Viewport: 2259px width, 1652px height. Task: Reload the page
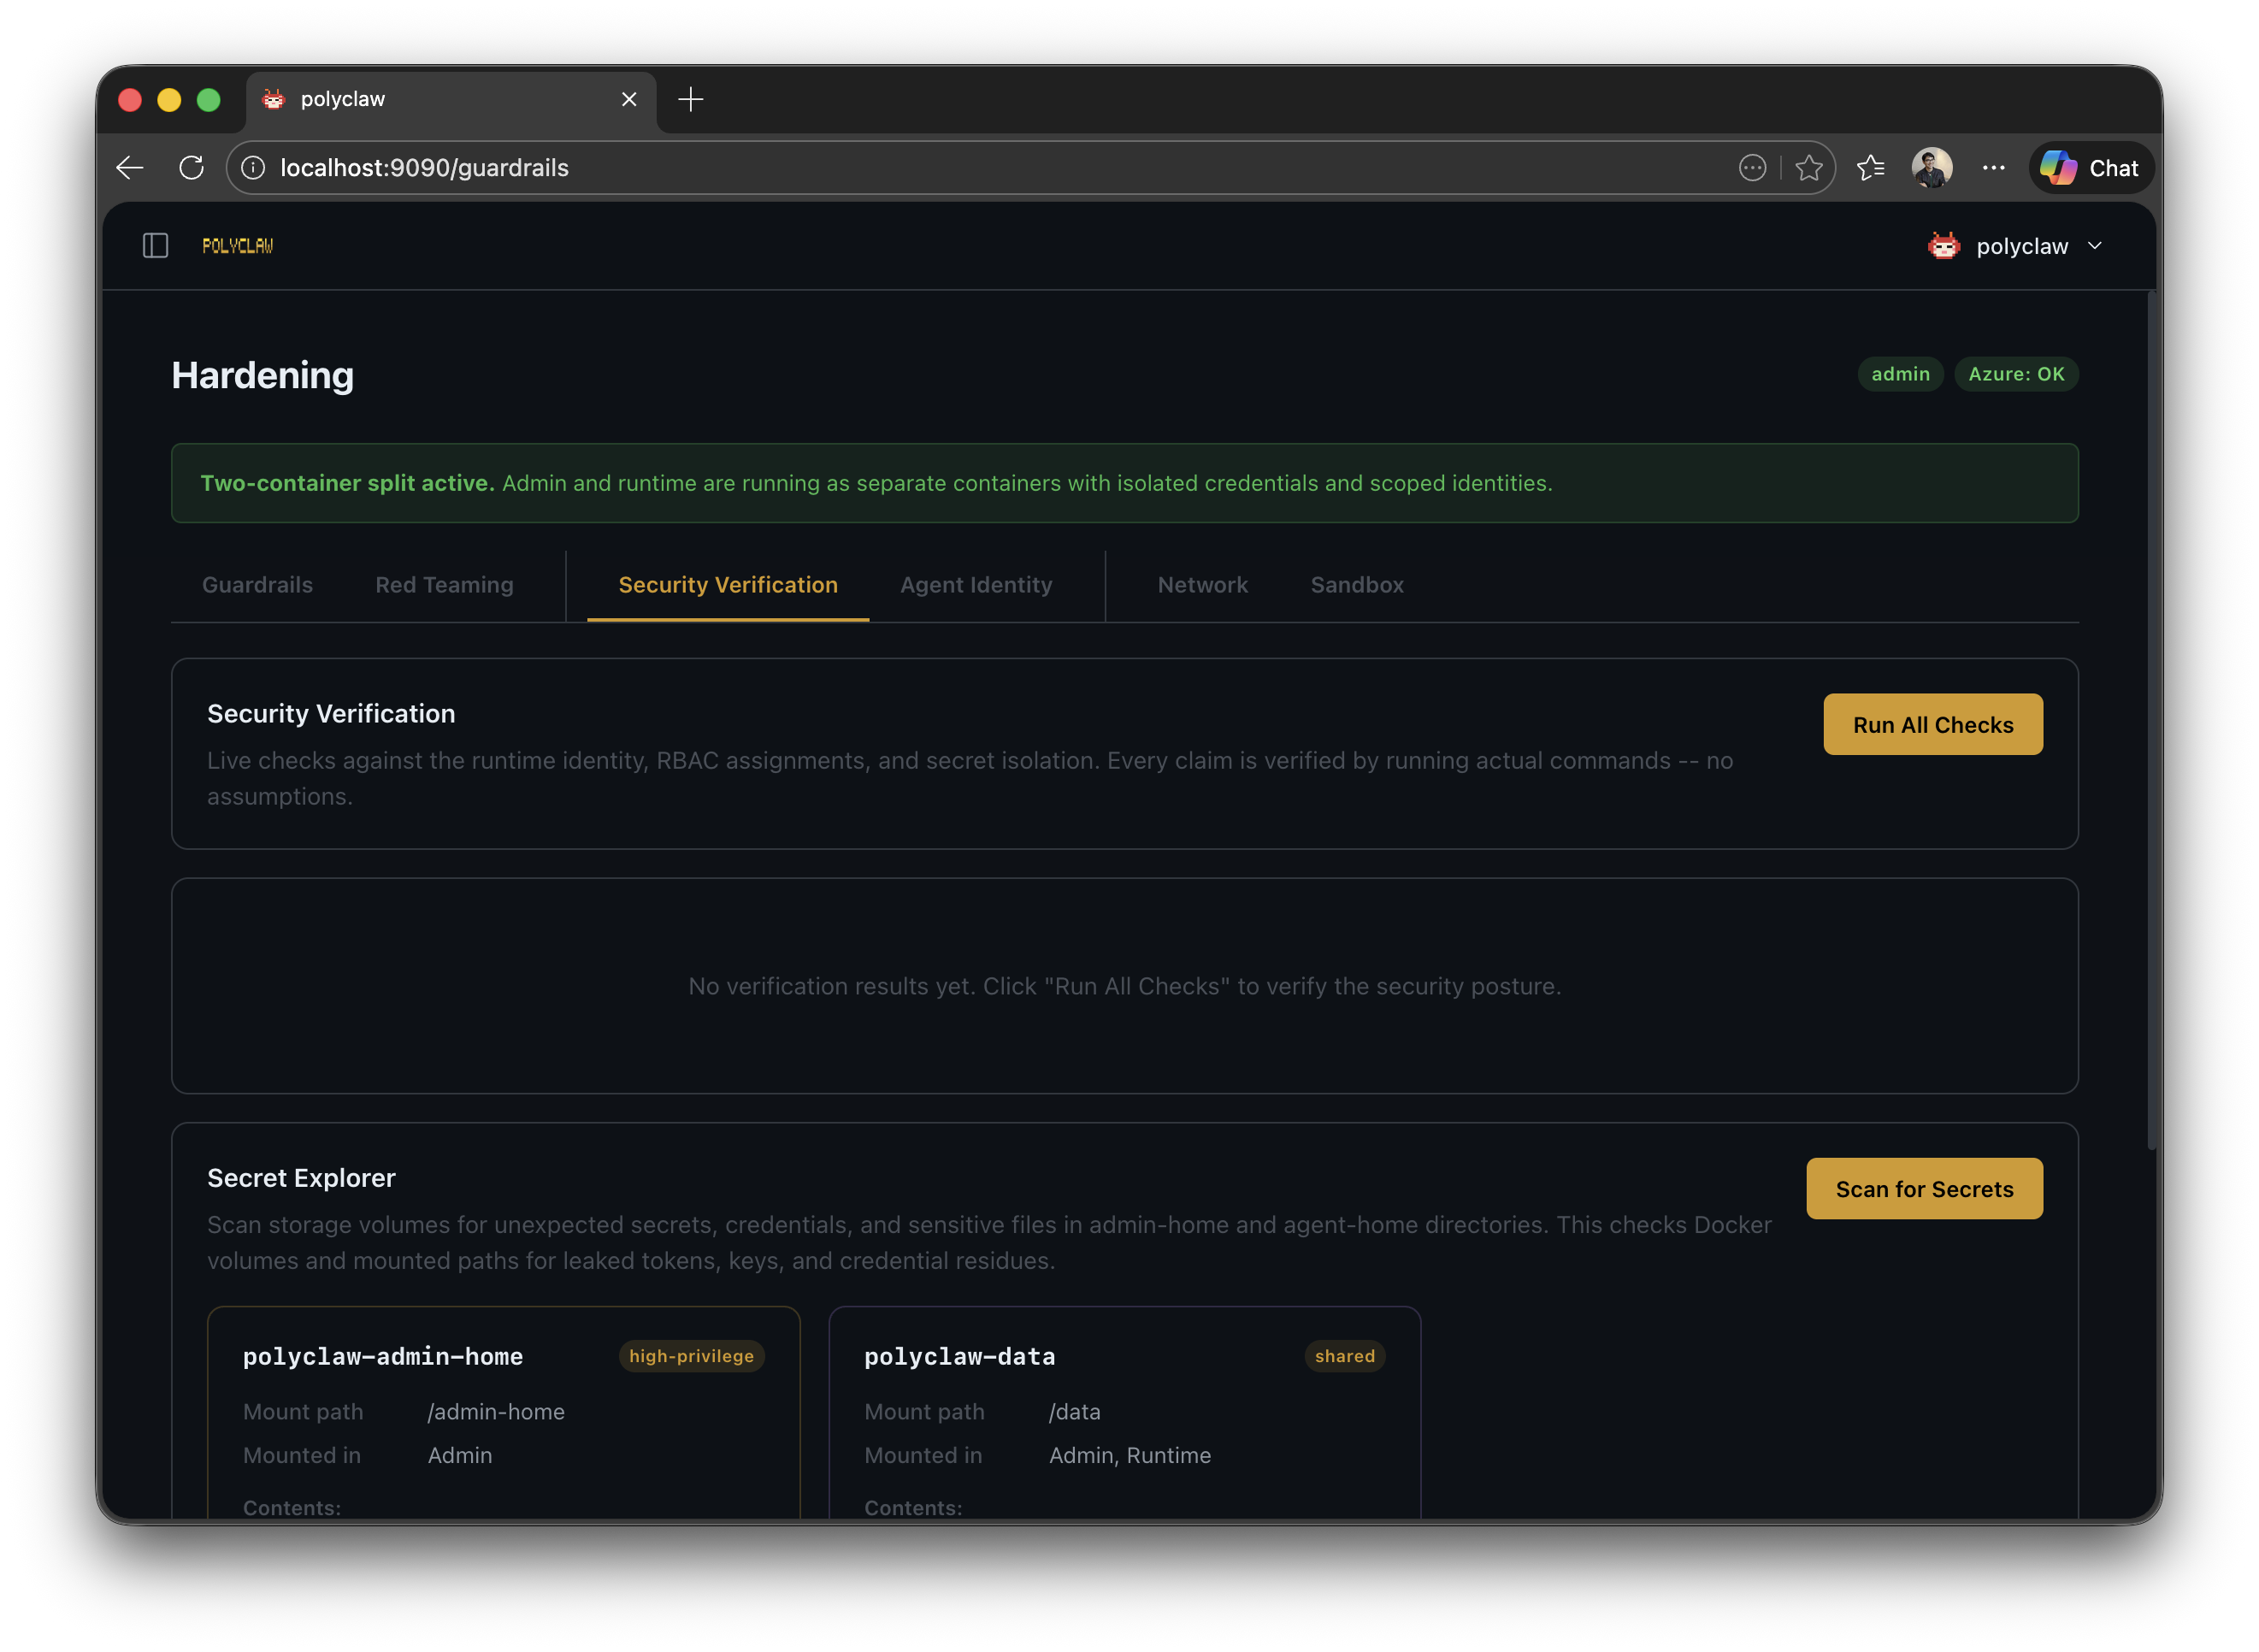(x=192, y=167)
